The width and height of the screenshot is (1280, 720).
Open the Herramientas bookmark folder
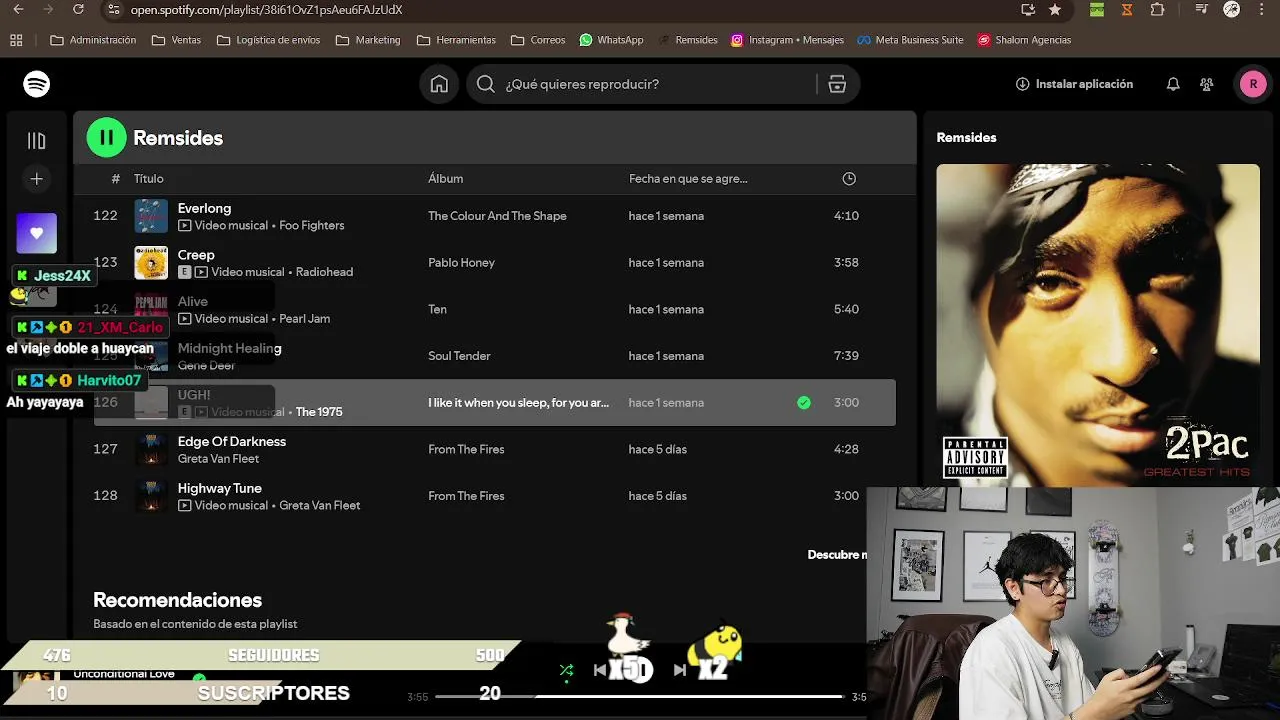click(456, 40)
